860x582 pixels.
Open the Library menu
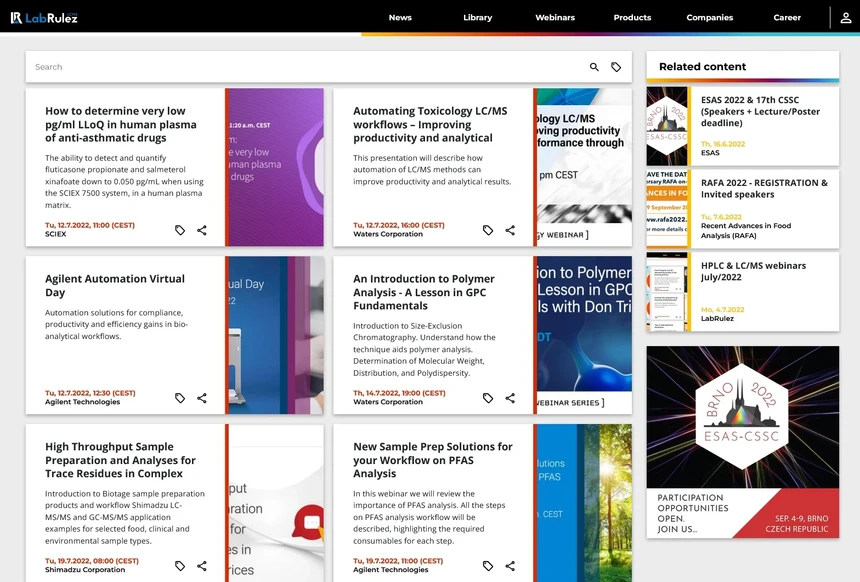[x=478, y=18]
